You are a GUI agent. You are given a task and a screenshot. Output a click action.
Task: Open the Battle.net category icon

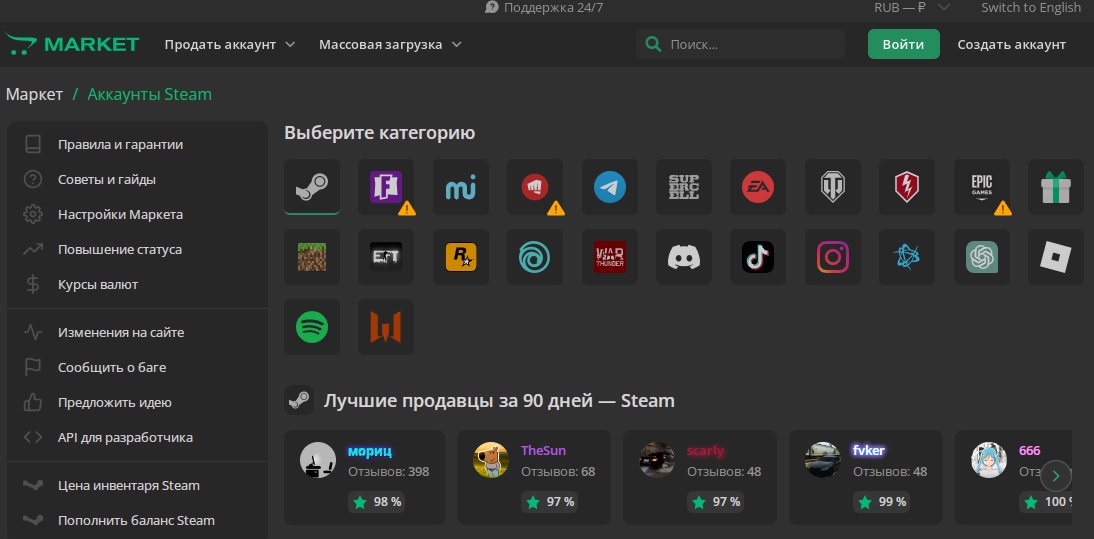(x=907, y=257)
